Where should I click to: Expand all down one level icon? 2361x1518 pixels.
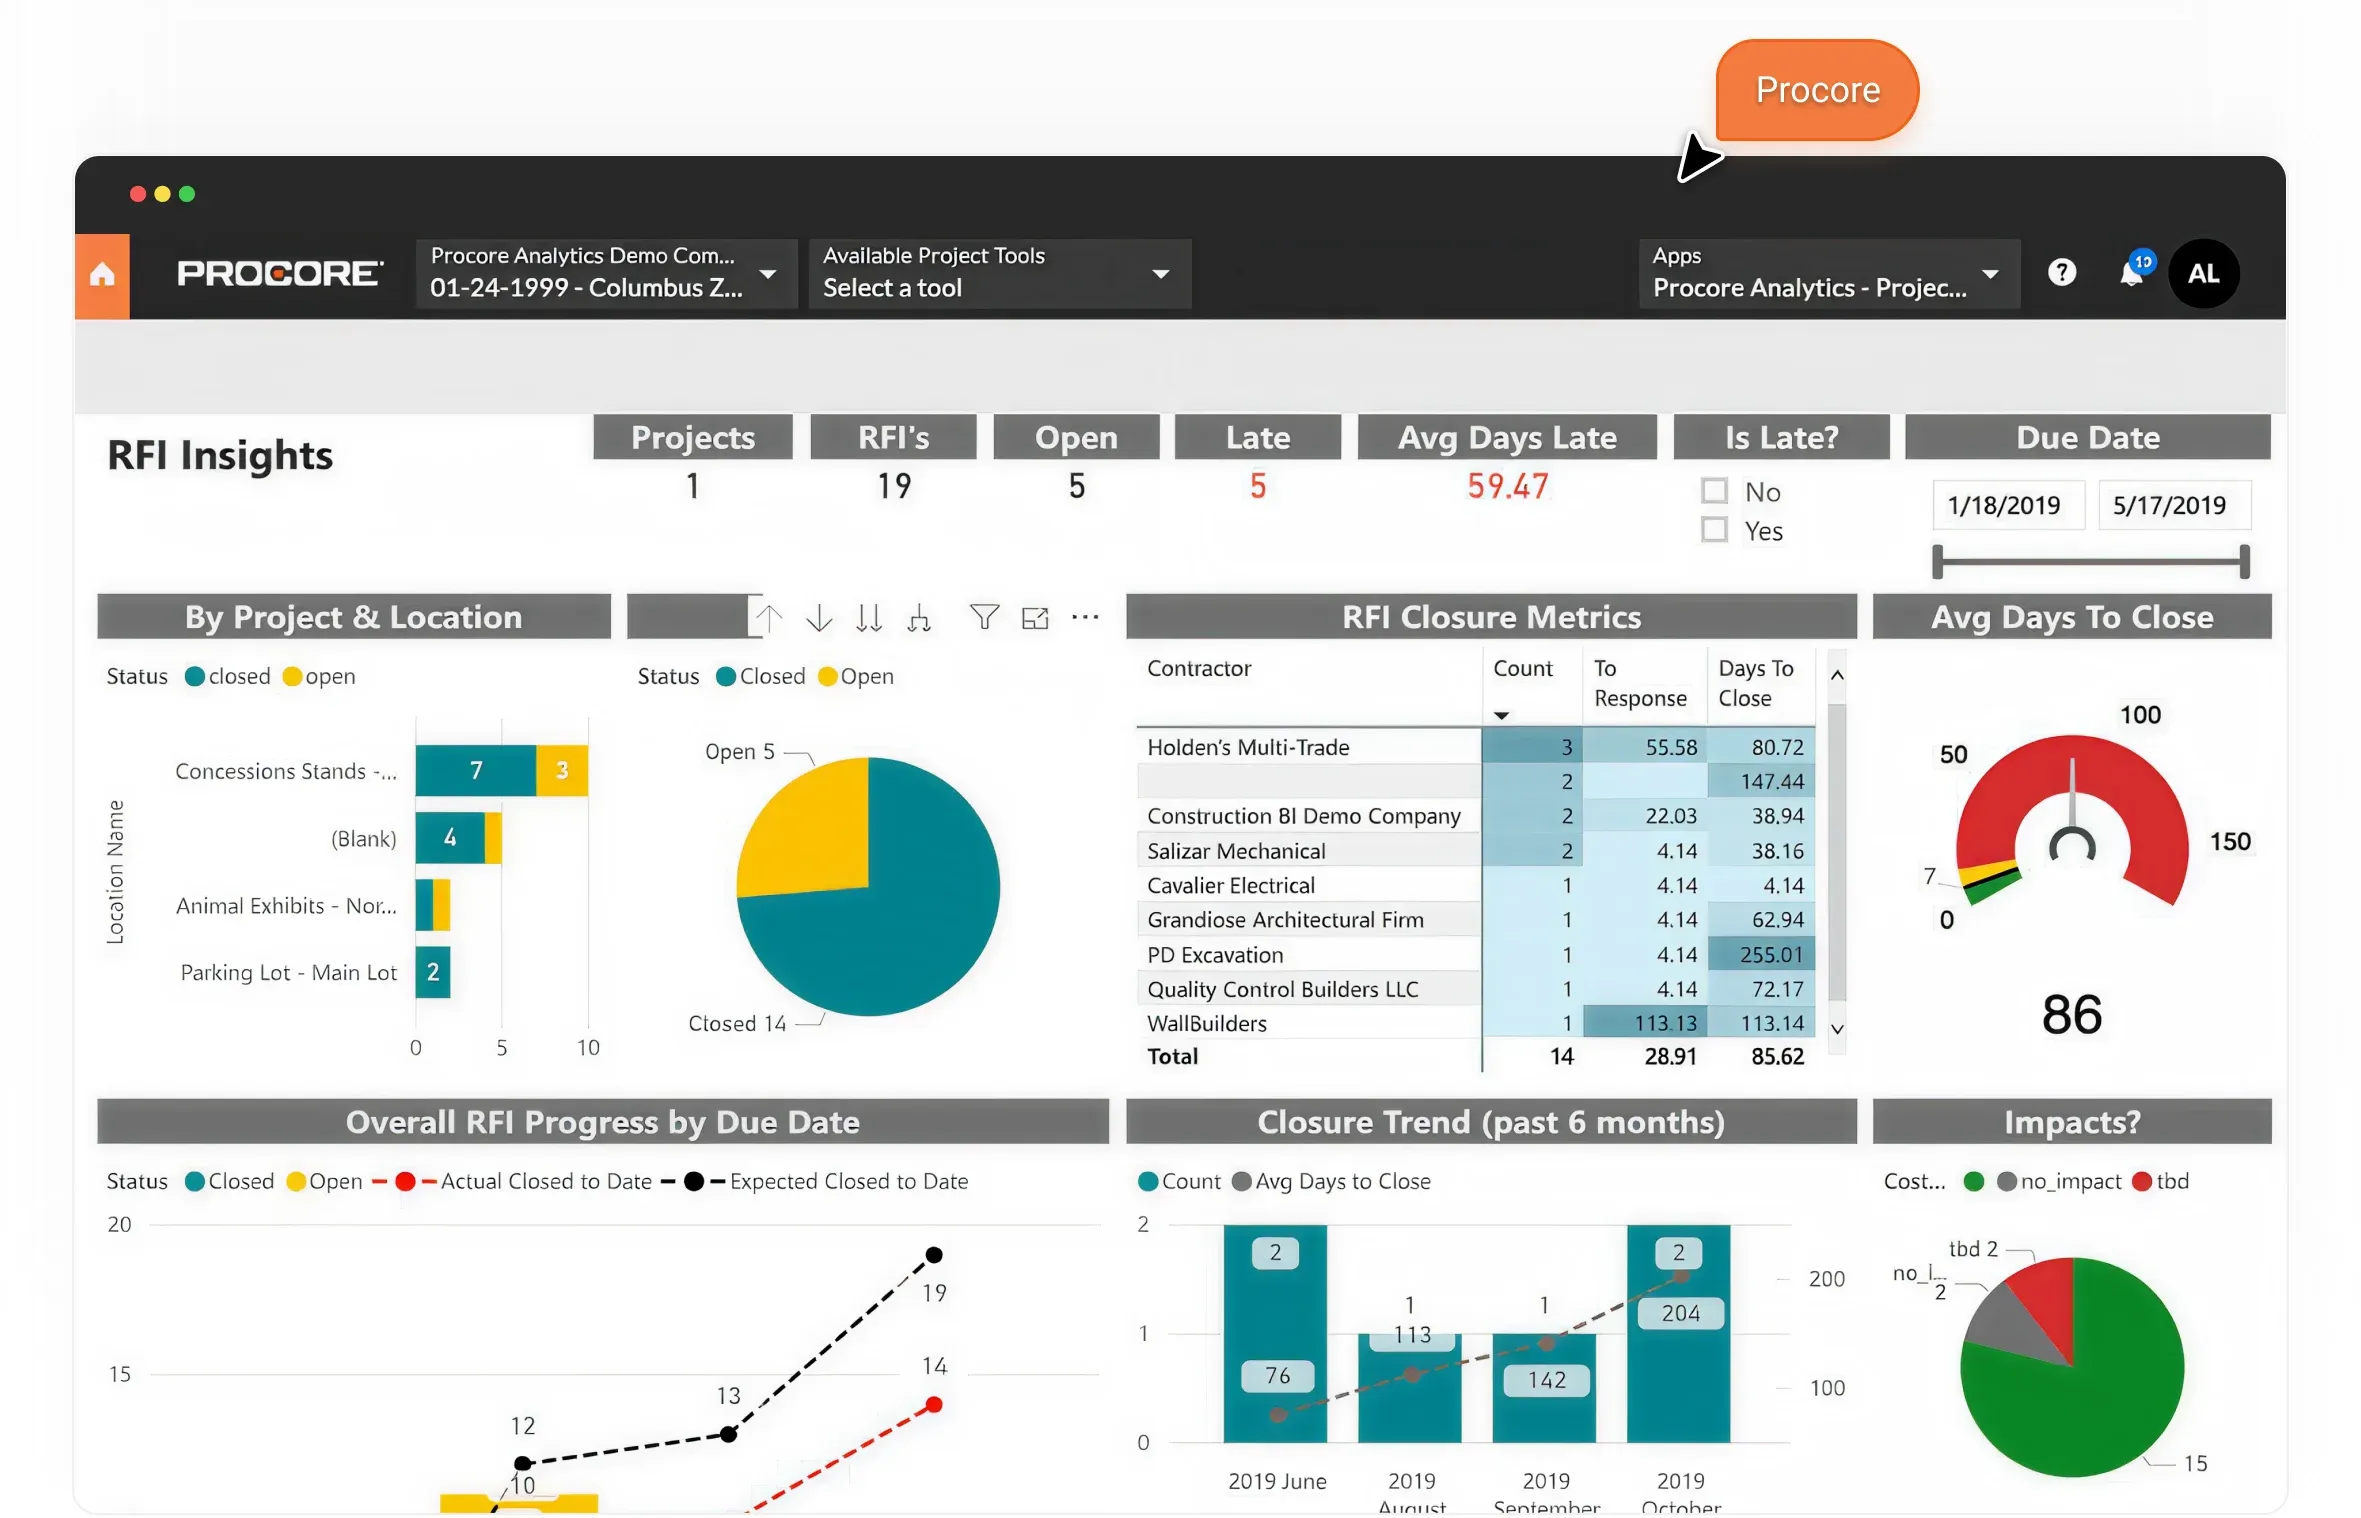(x=919, y=618)
